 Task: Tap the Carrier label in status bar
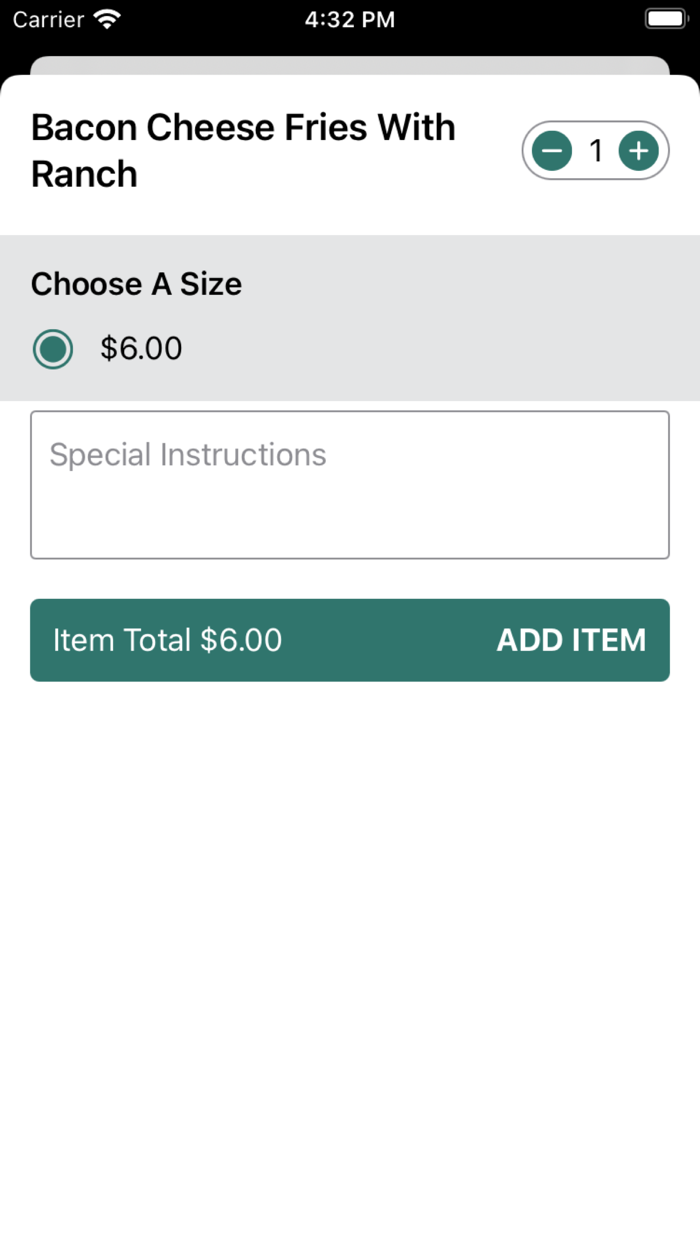click(x=48, y=19)
